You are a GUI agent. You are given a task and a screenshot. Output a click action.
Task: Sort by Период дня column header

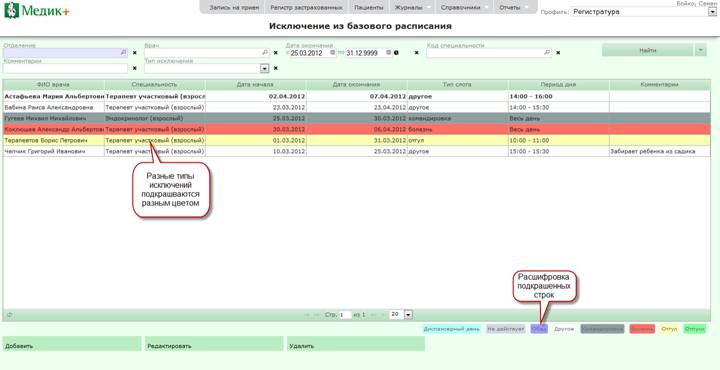tap(559, 84)
